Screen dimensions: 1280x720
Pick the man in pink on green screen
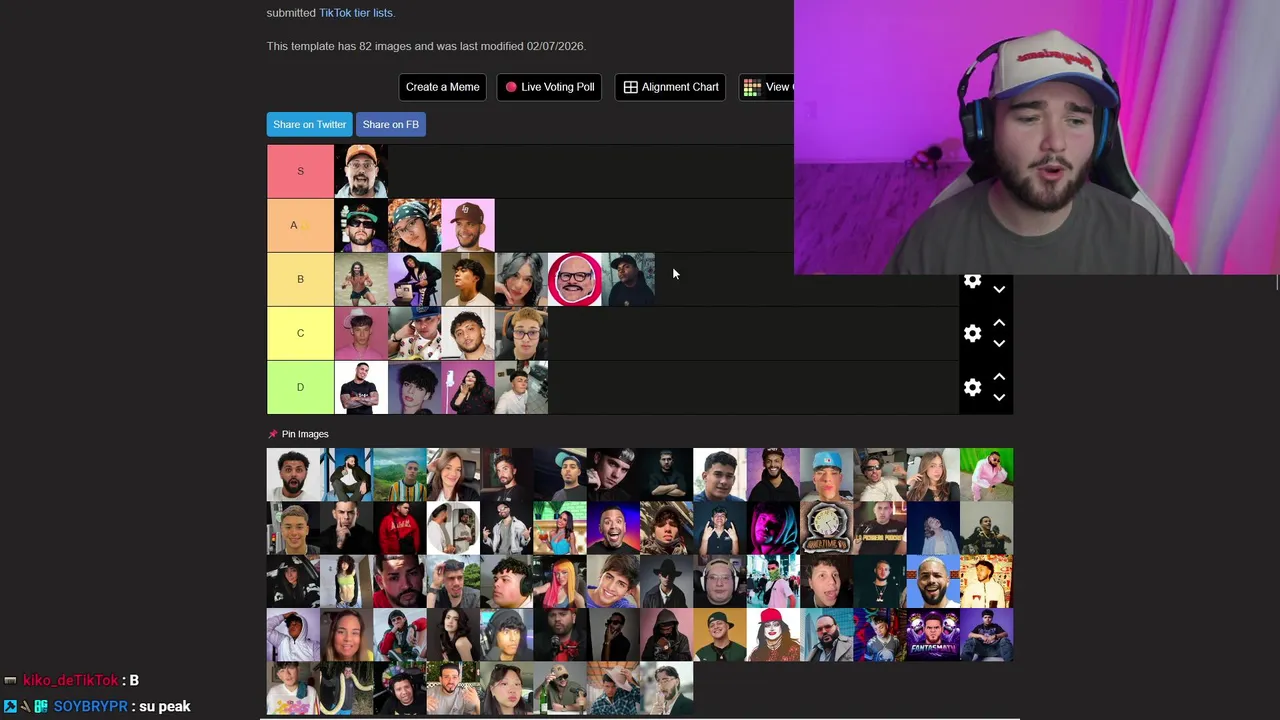(986, 475)
